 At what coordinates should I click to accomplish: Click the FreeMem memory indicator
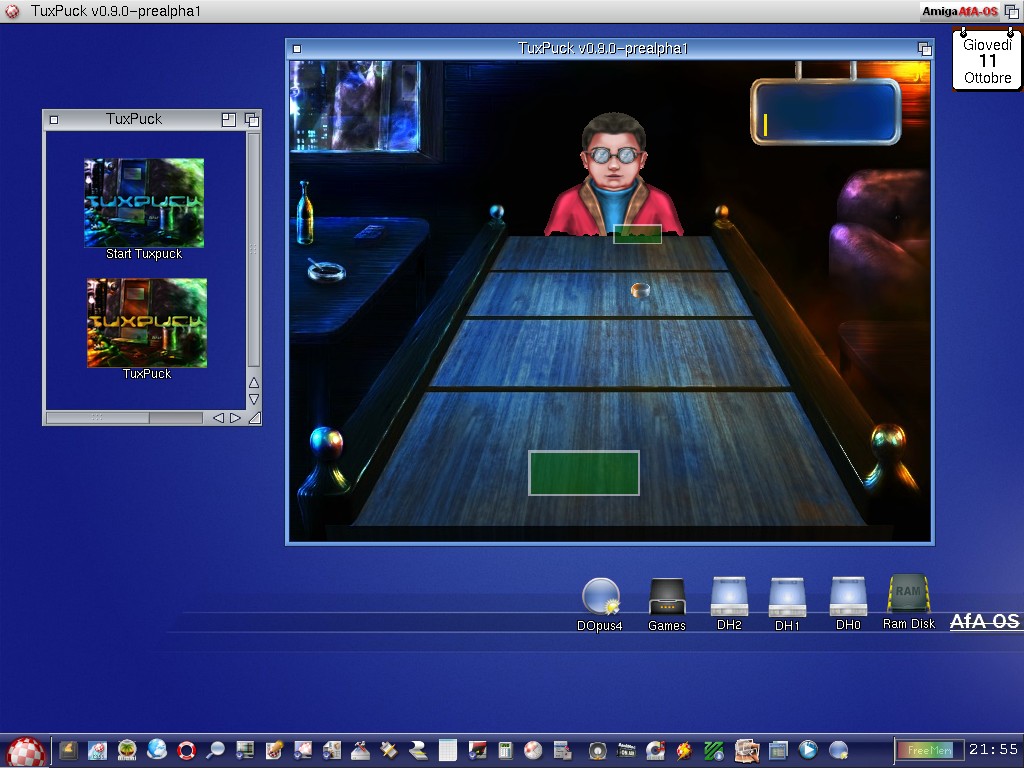[x=929, y=750]
